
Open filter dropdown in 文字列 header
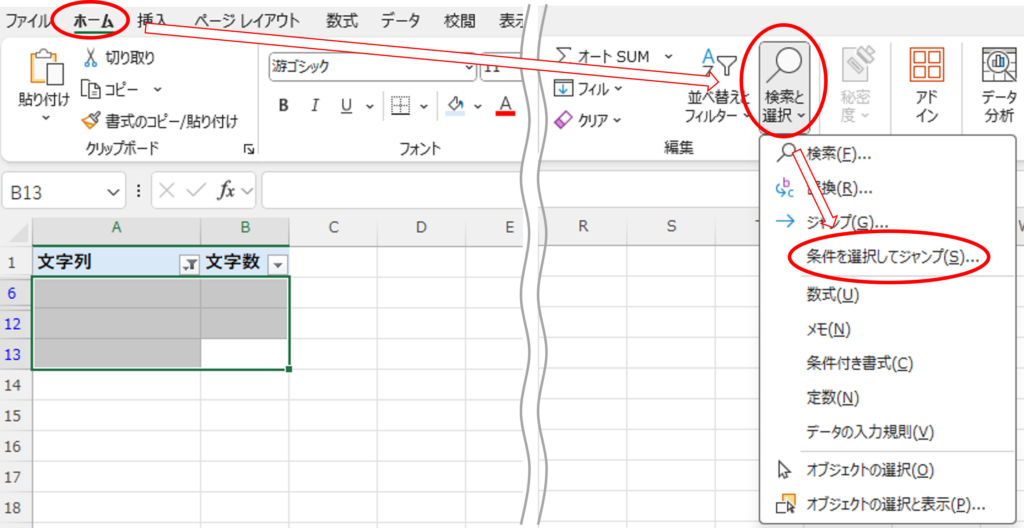[x=189, y=264]
